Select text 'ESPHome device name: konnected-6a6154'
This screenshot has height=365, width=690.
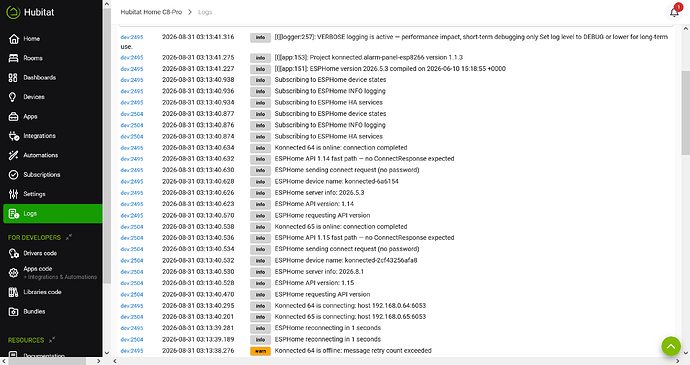pyautogui.click(x=337, y=181)
